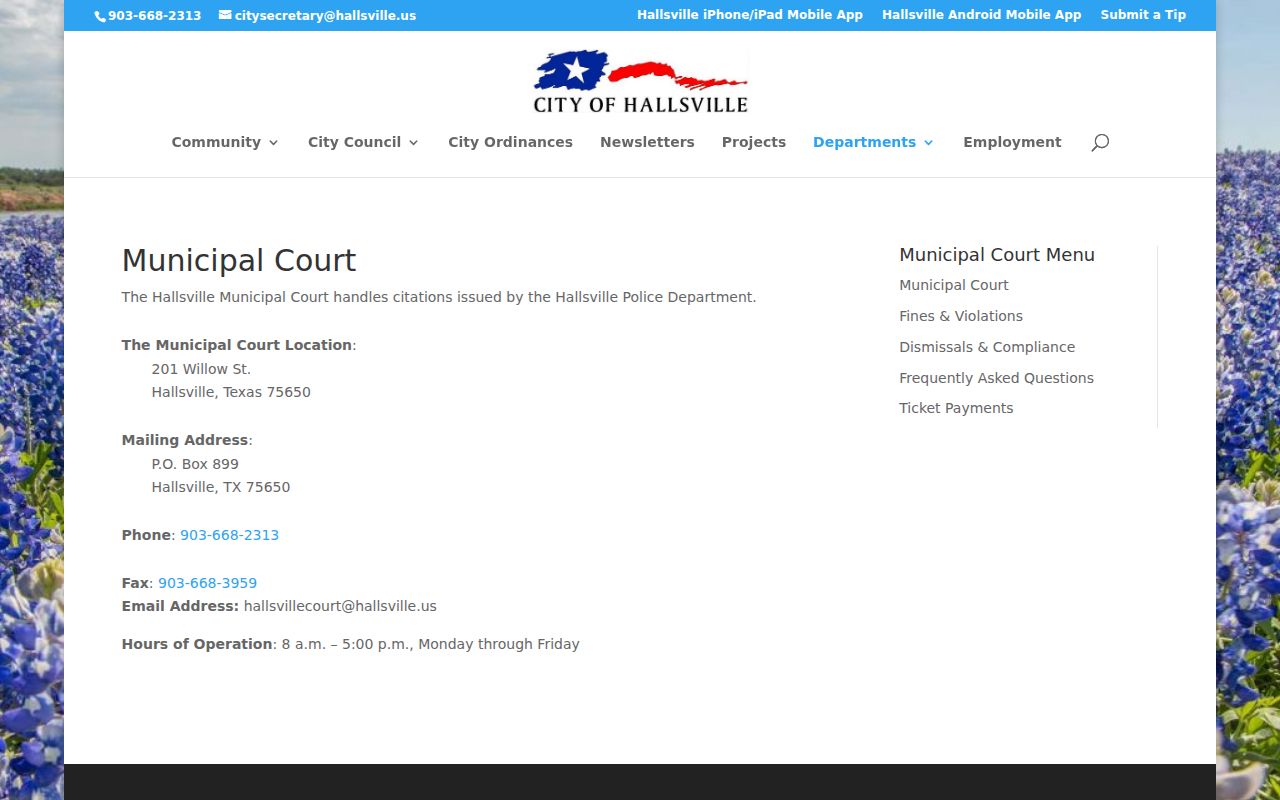Open Dismissals & Compliance sidebar link
Screen dimensions: 1280x800
[987, 347]
